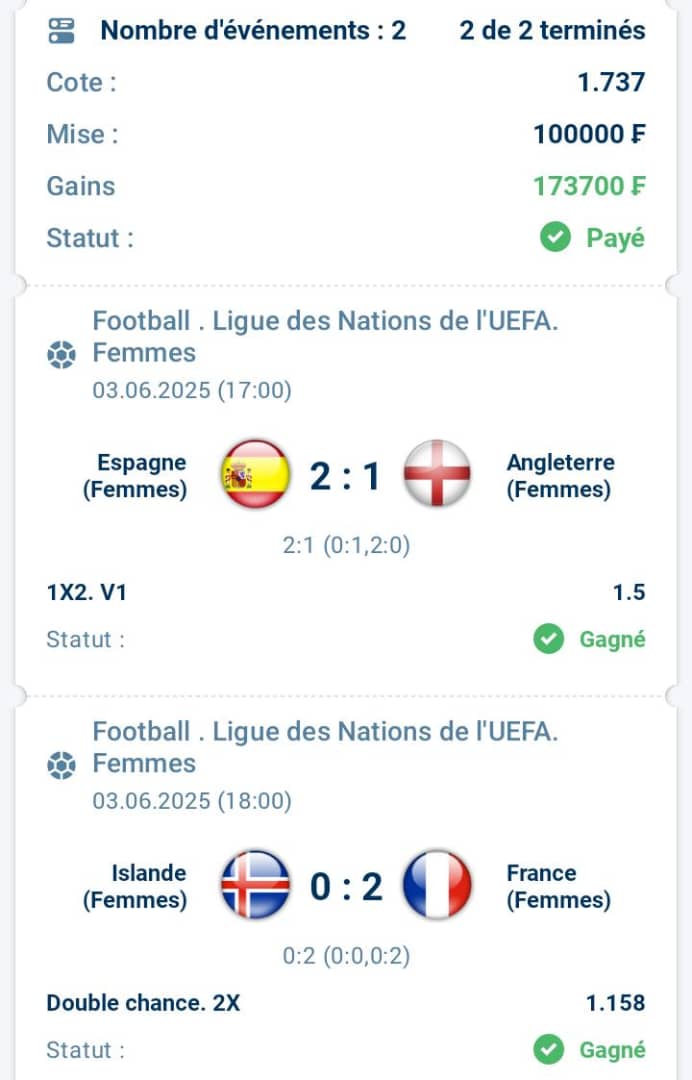Image resolution: width=692 pixels, height=1080 pixels.
Task: Click the green Payé checkmark icon
Action: pos(555,238)
